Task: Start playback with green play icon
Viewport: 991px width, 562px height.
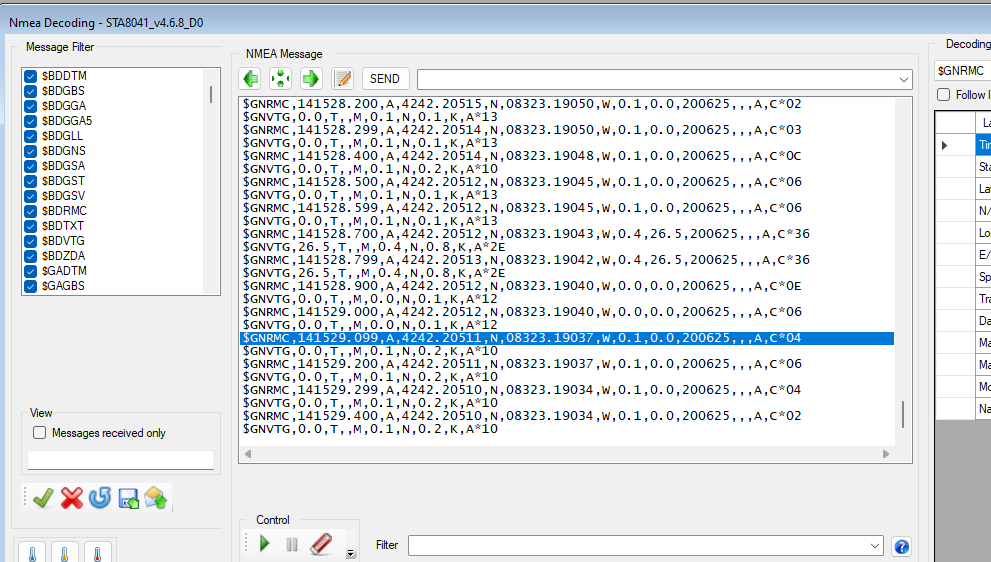Action: (x=265, y=543)
